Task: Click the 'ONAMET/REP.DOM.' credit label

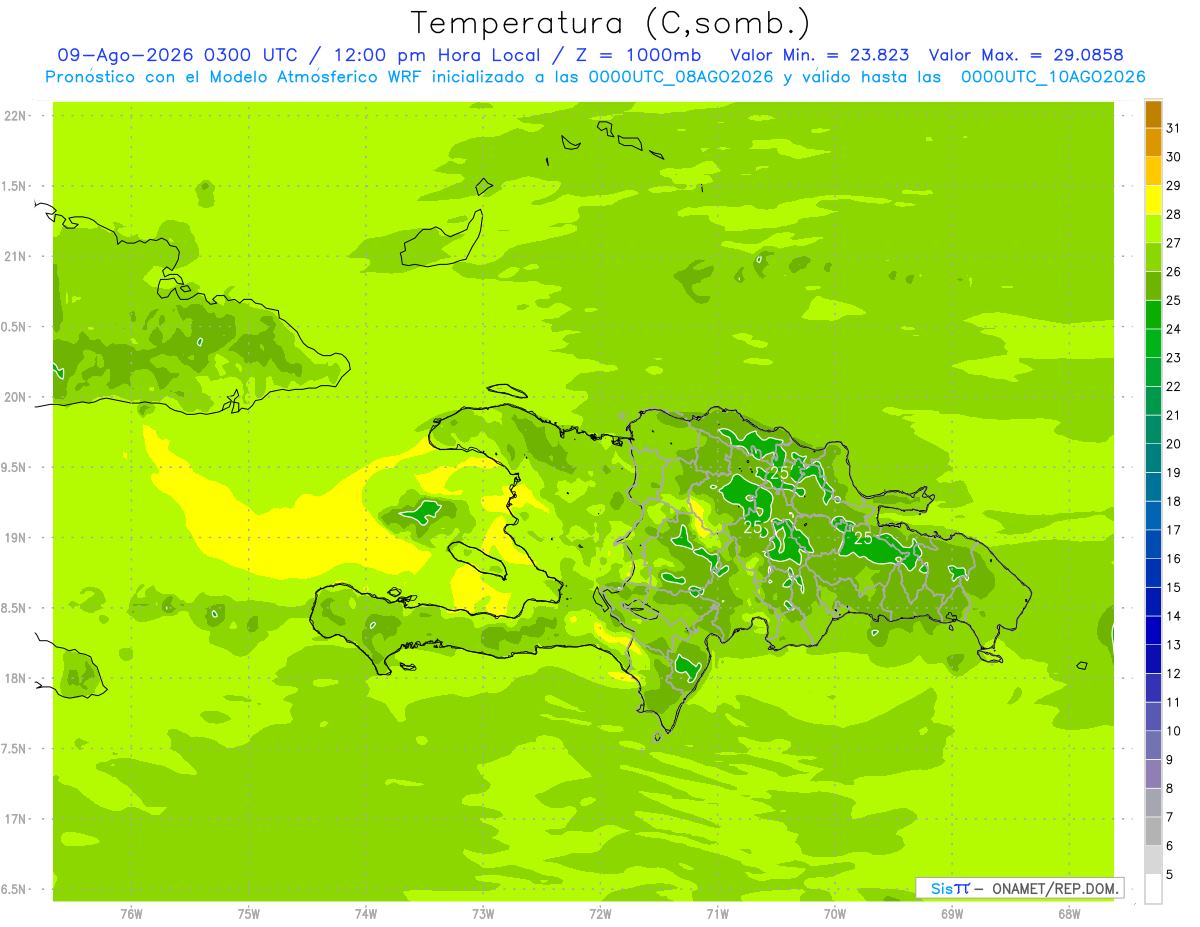Action: tap(1055, 888)
